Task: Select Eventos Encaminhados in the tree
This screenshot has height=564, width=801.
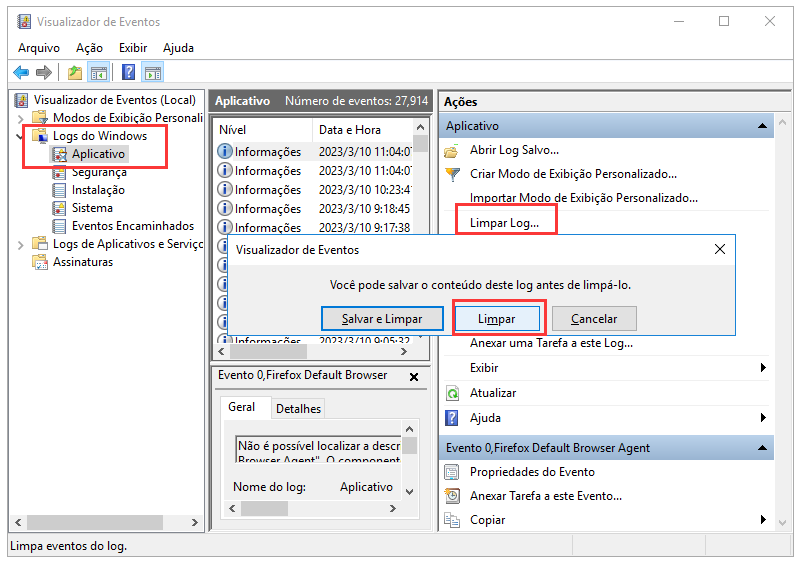Action: click(132, 226)
